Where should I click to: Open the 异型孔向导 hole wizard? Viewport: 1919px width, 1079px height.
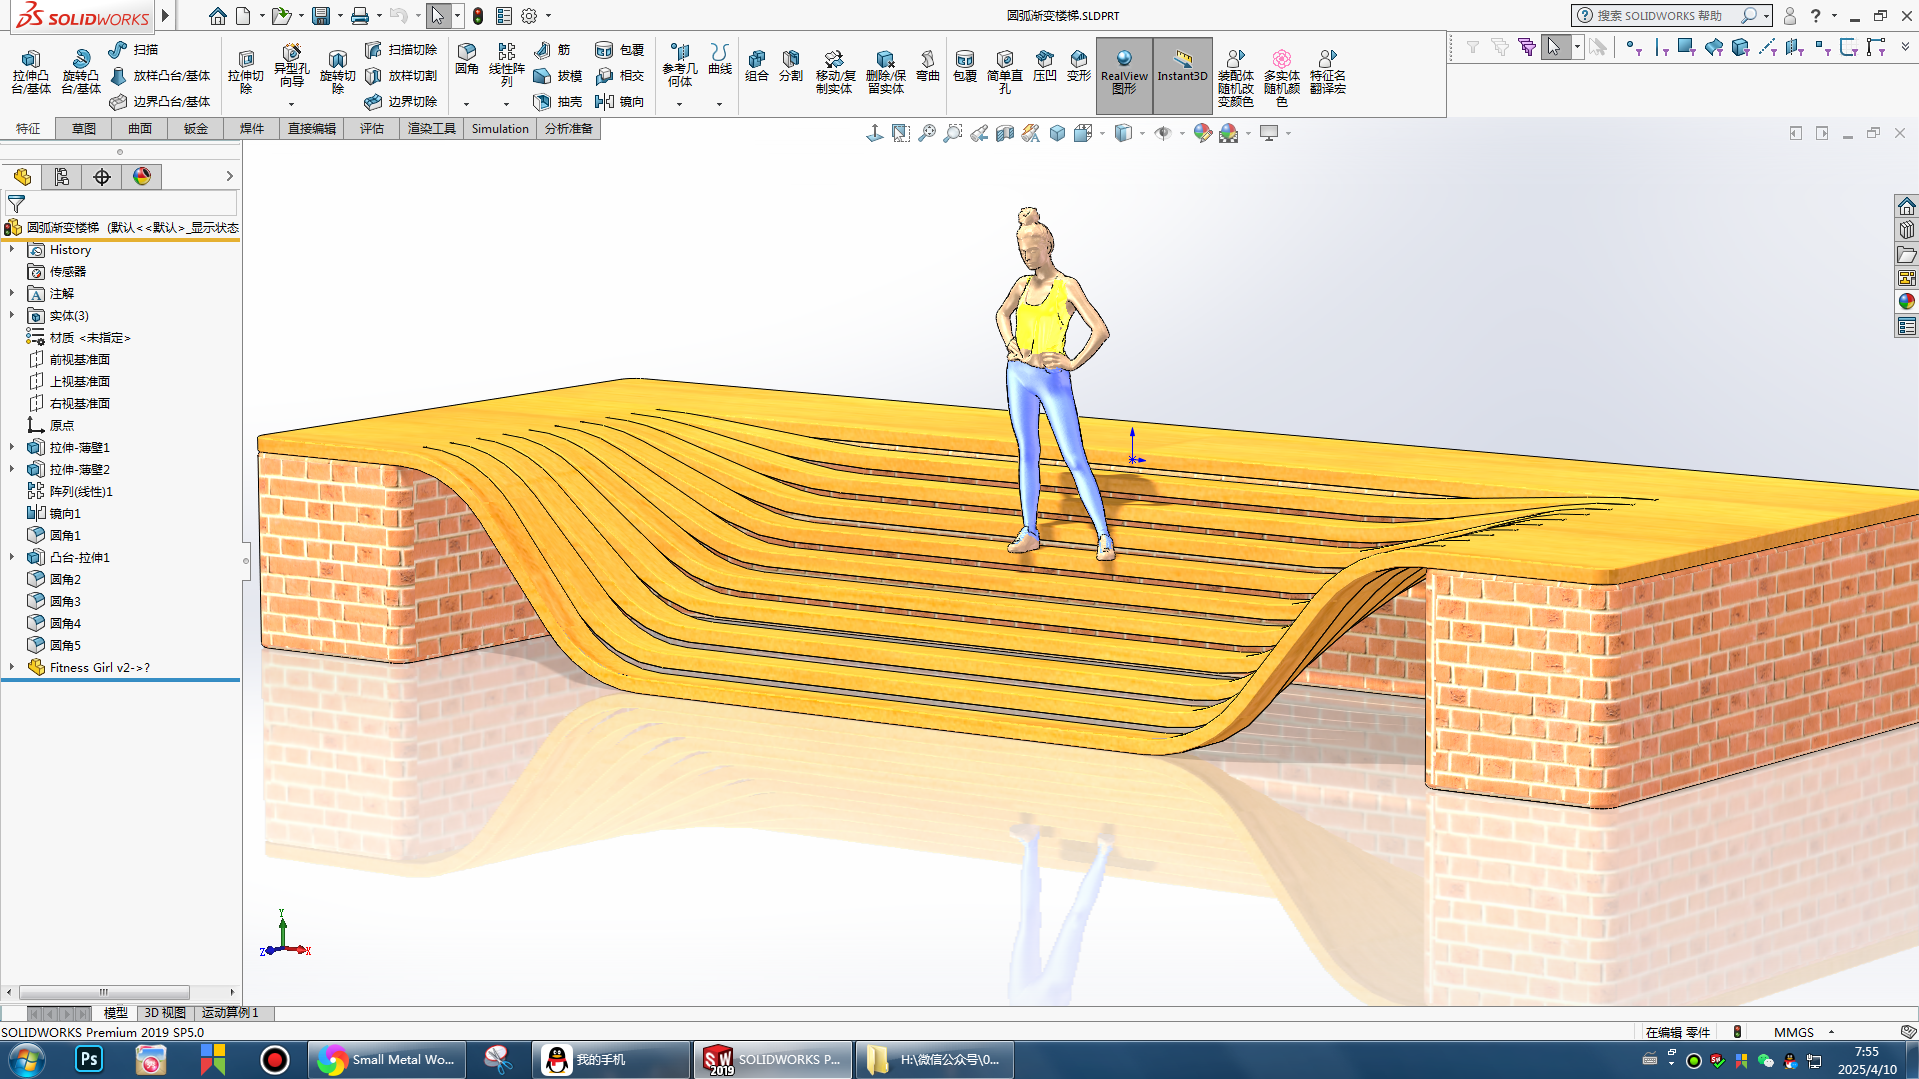(291, 66)
